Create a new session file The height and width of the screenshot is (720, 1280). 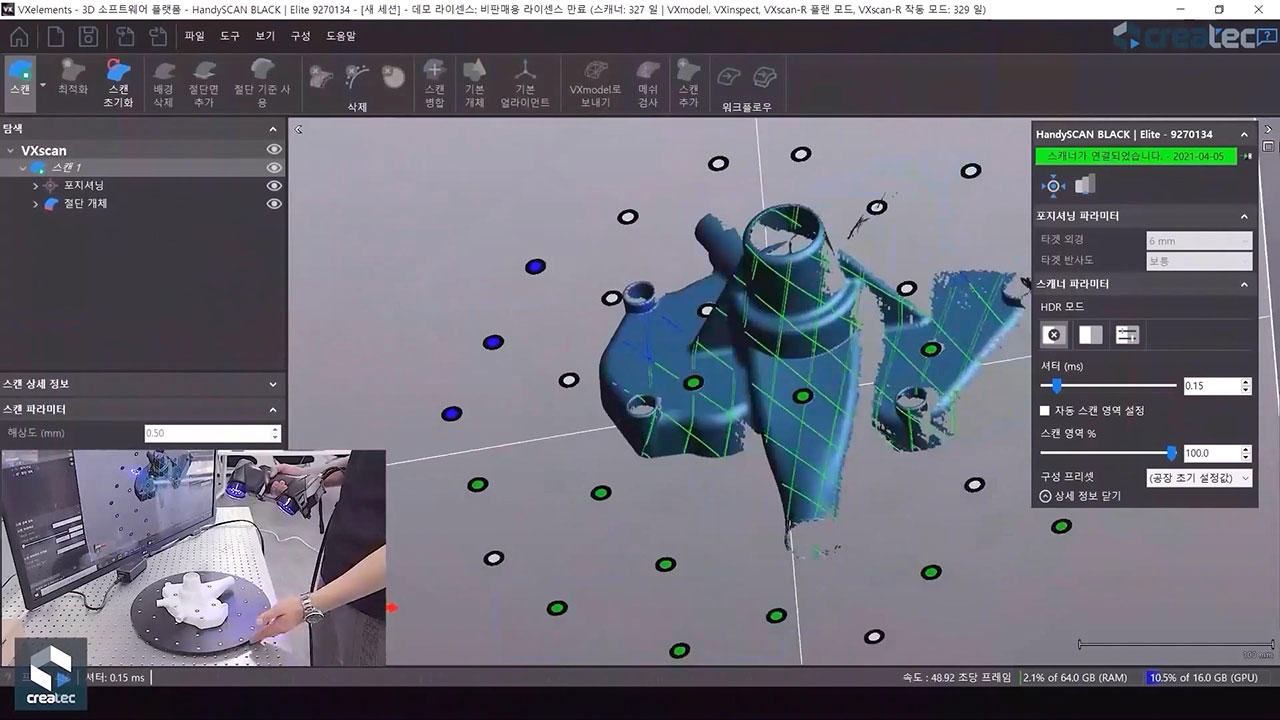55,36
